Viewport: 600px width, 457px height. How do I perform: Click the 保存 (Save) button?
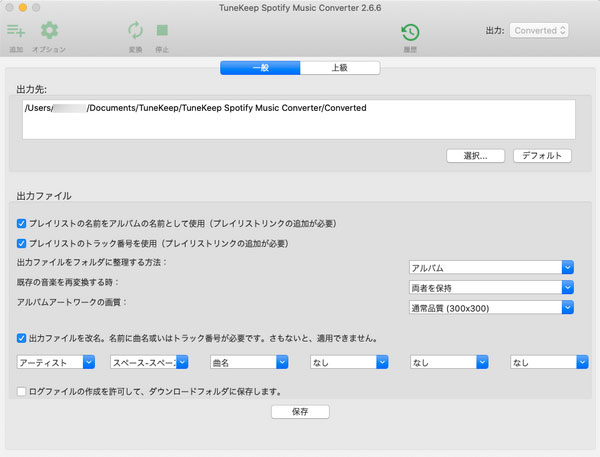pyautogui.click(x=300, y=412)
